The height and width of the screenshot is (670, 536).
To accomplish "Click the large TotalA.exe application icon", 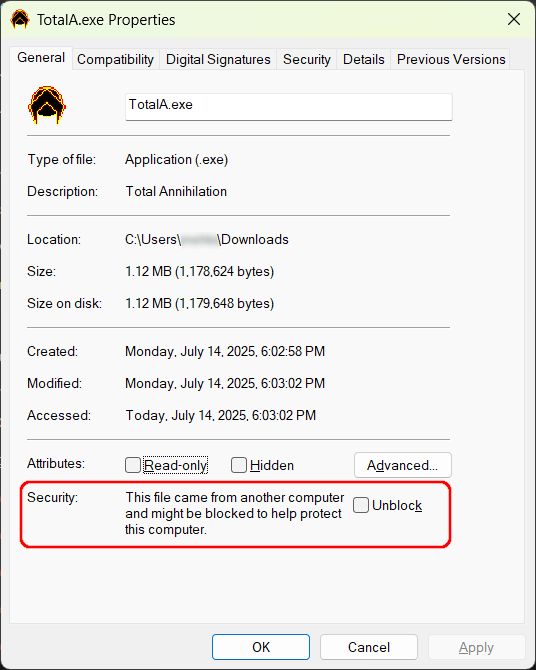I will tap(47, 105).
